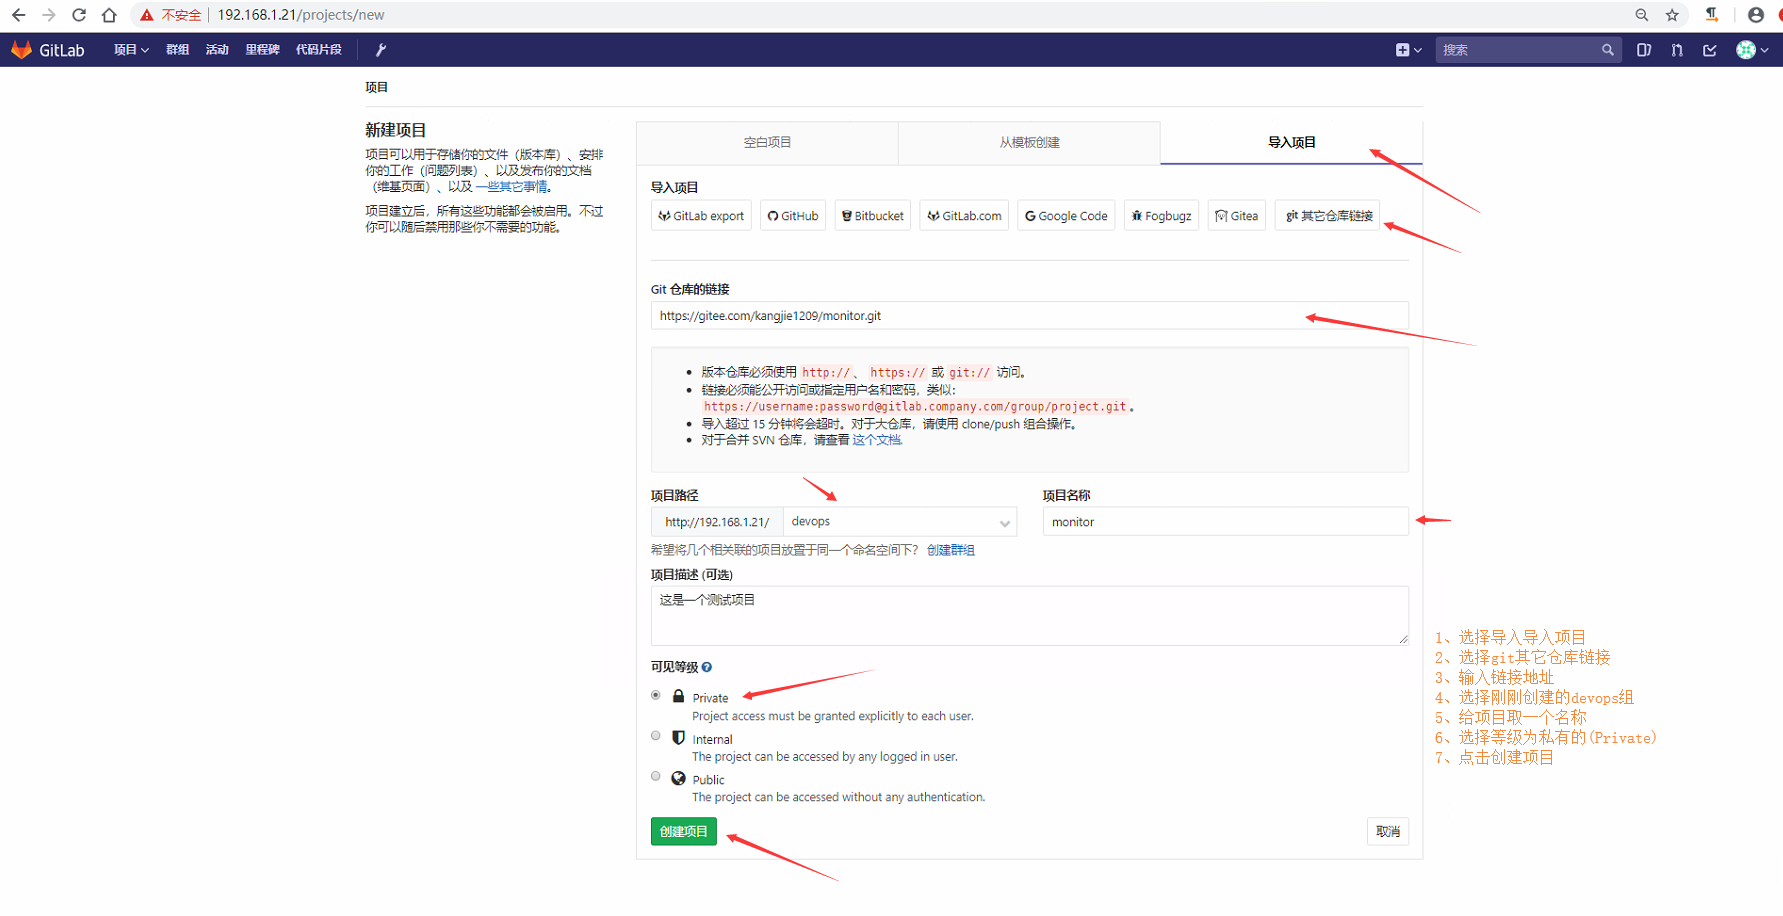Image resolution: width=1783 pixels, height=916 pixels.
Task: Click the browser extension icon
Action: pyautogui.click(x=1712, y=15)
